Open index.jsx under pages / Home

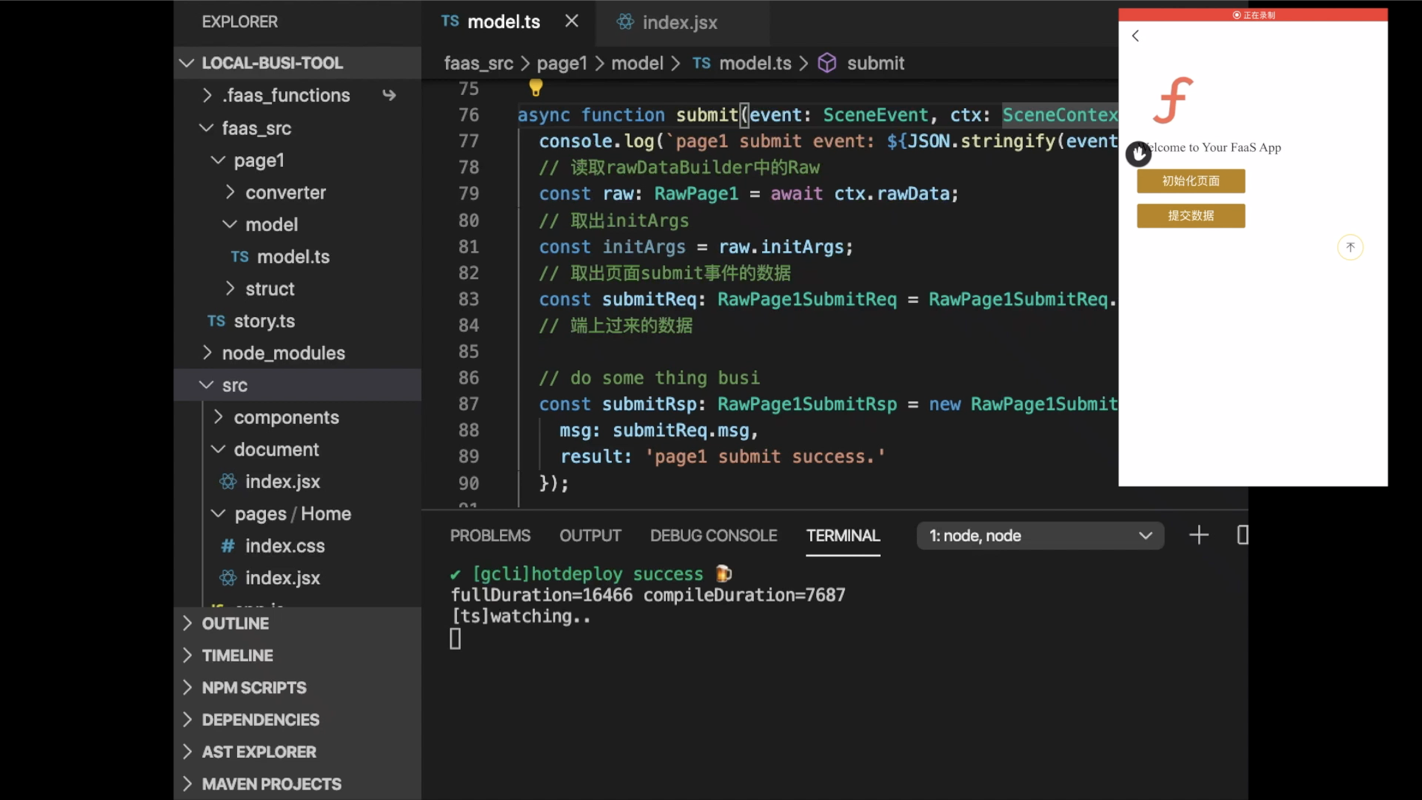(283, 578)
